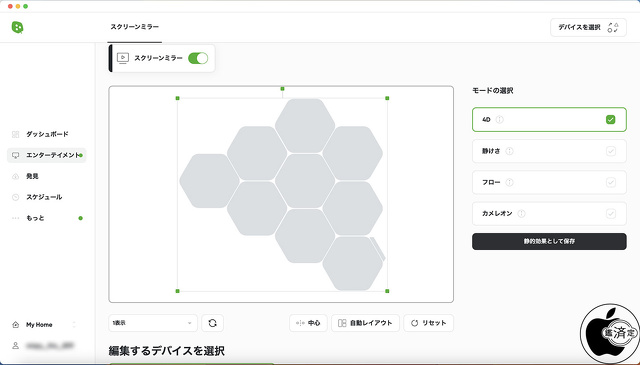
Task: Click the 発見 cloud icon
Action: coord(16,176)
